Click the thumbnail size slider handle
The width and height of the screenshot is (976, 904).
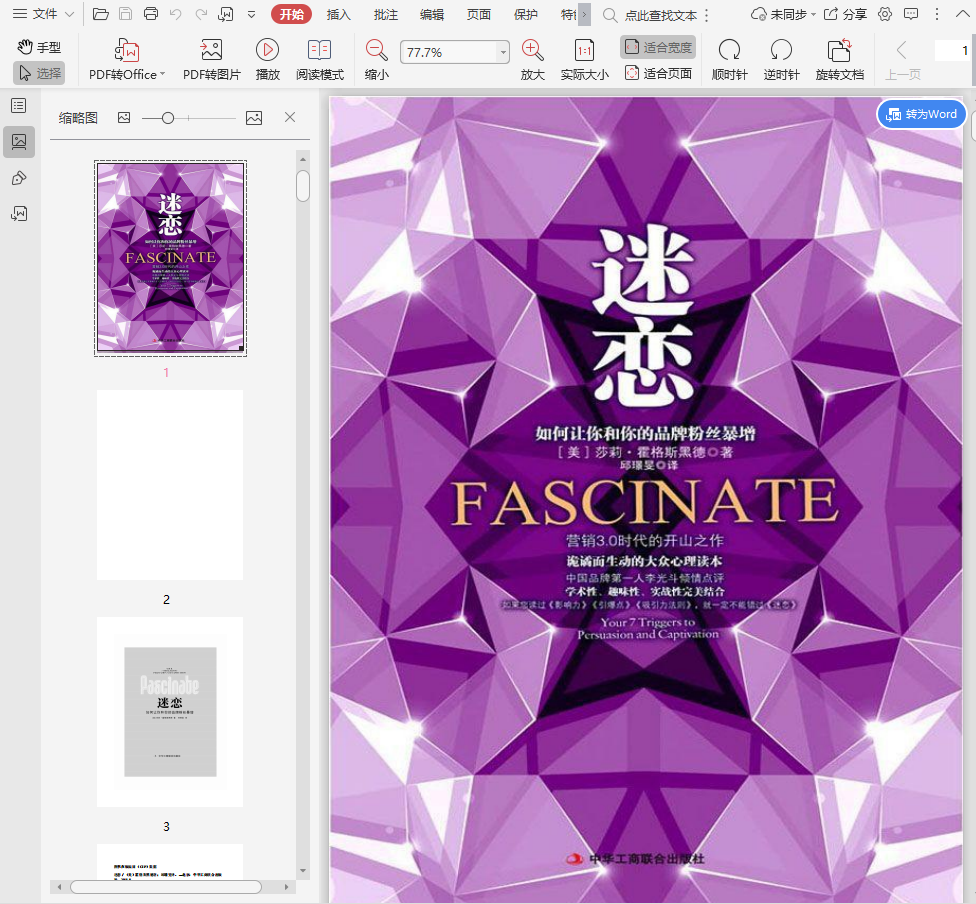pyautogui.click(x=168, y=118)
